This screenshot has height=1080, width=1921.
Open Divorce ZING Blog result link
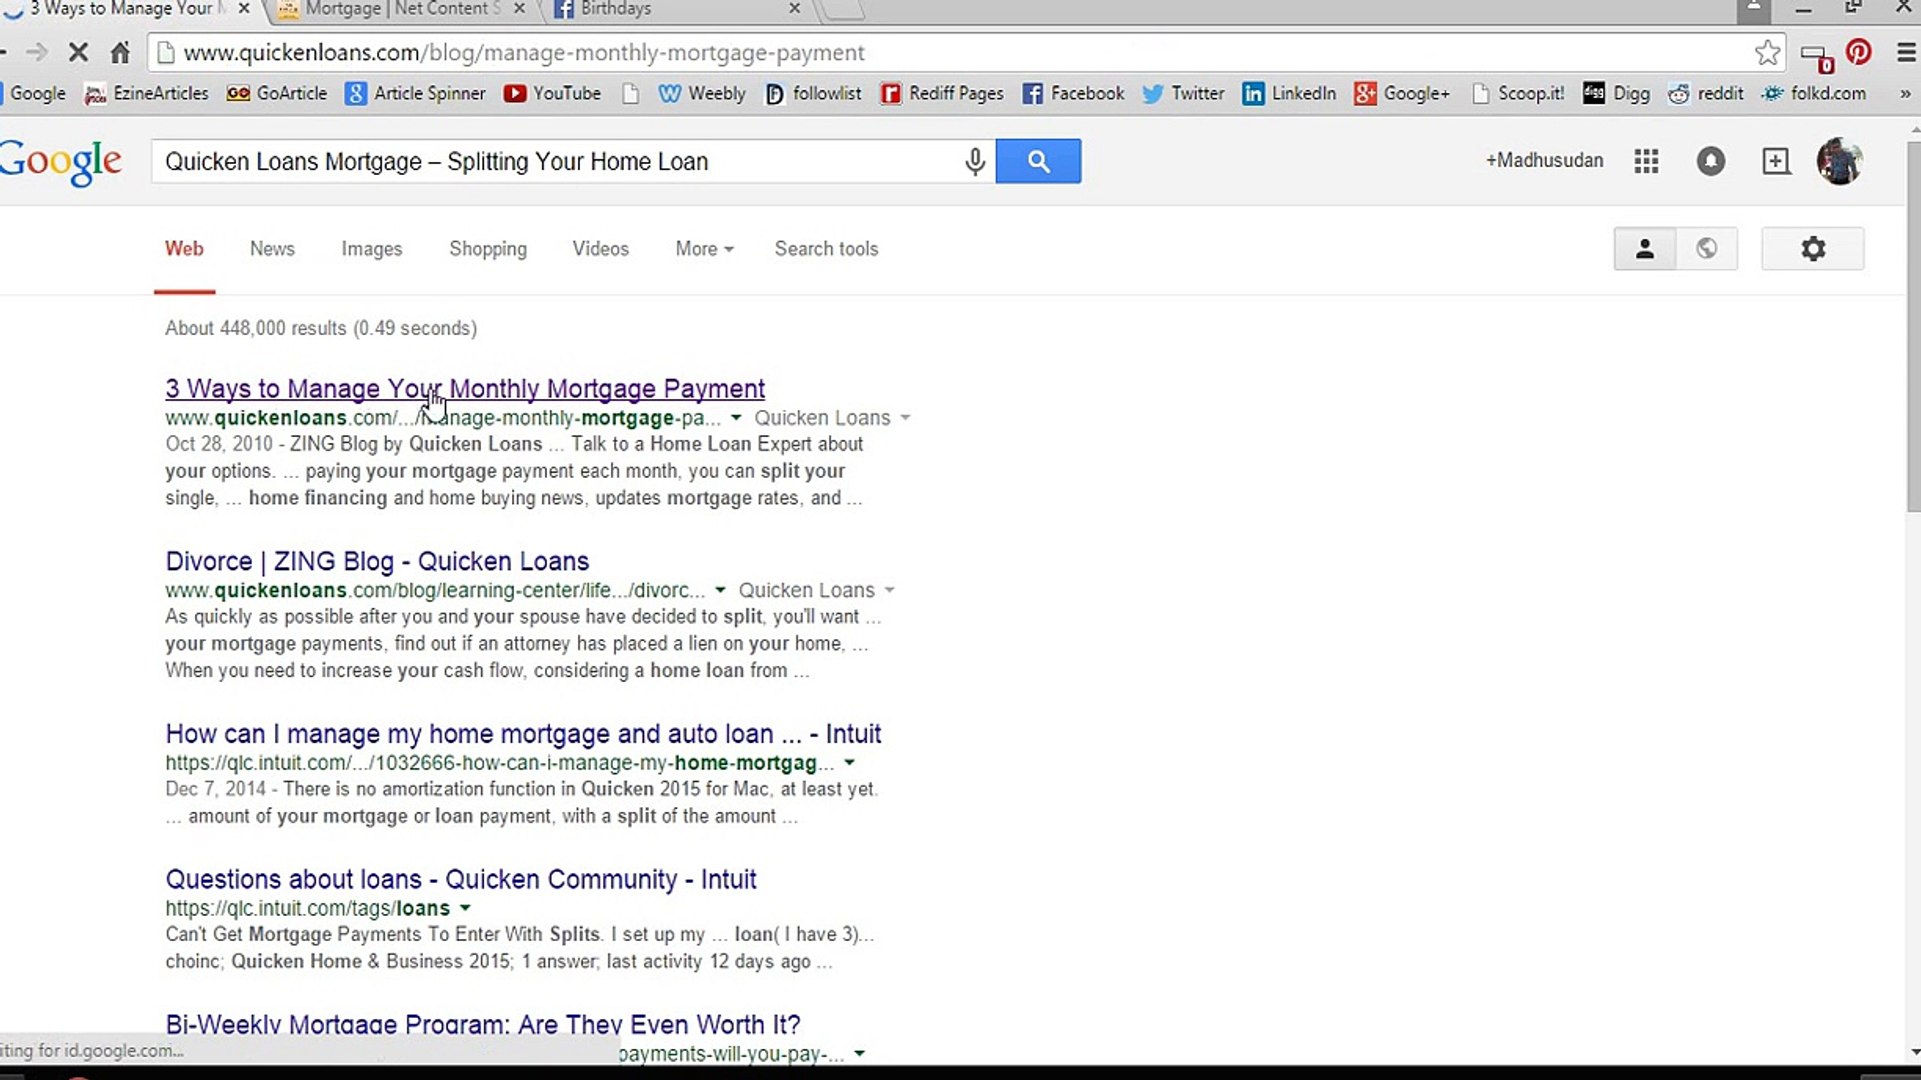[x=377, y=561]
